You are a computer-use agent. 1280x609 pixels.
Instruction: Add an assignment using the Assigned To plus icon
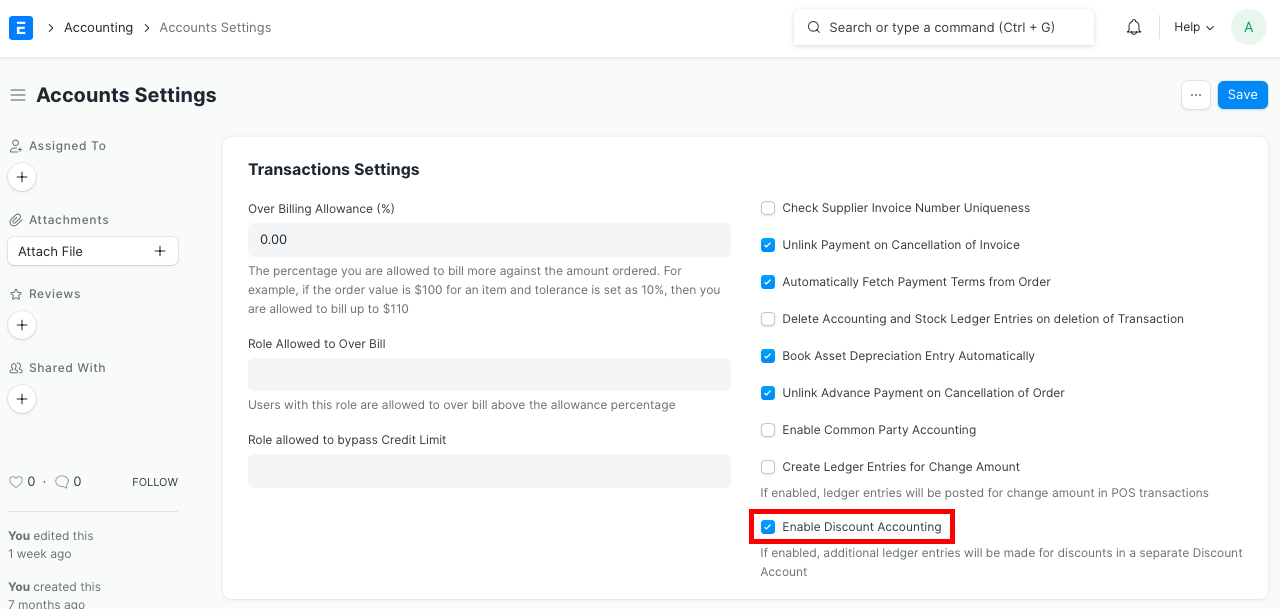tap(21, 177)
